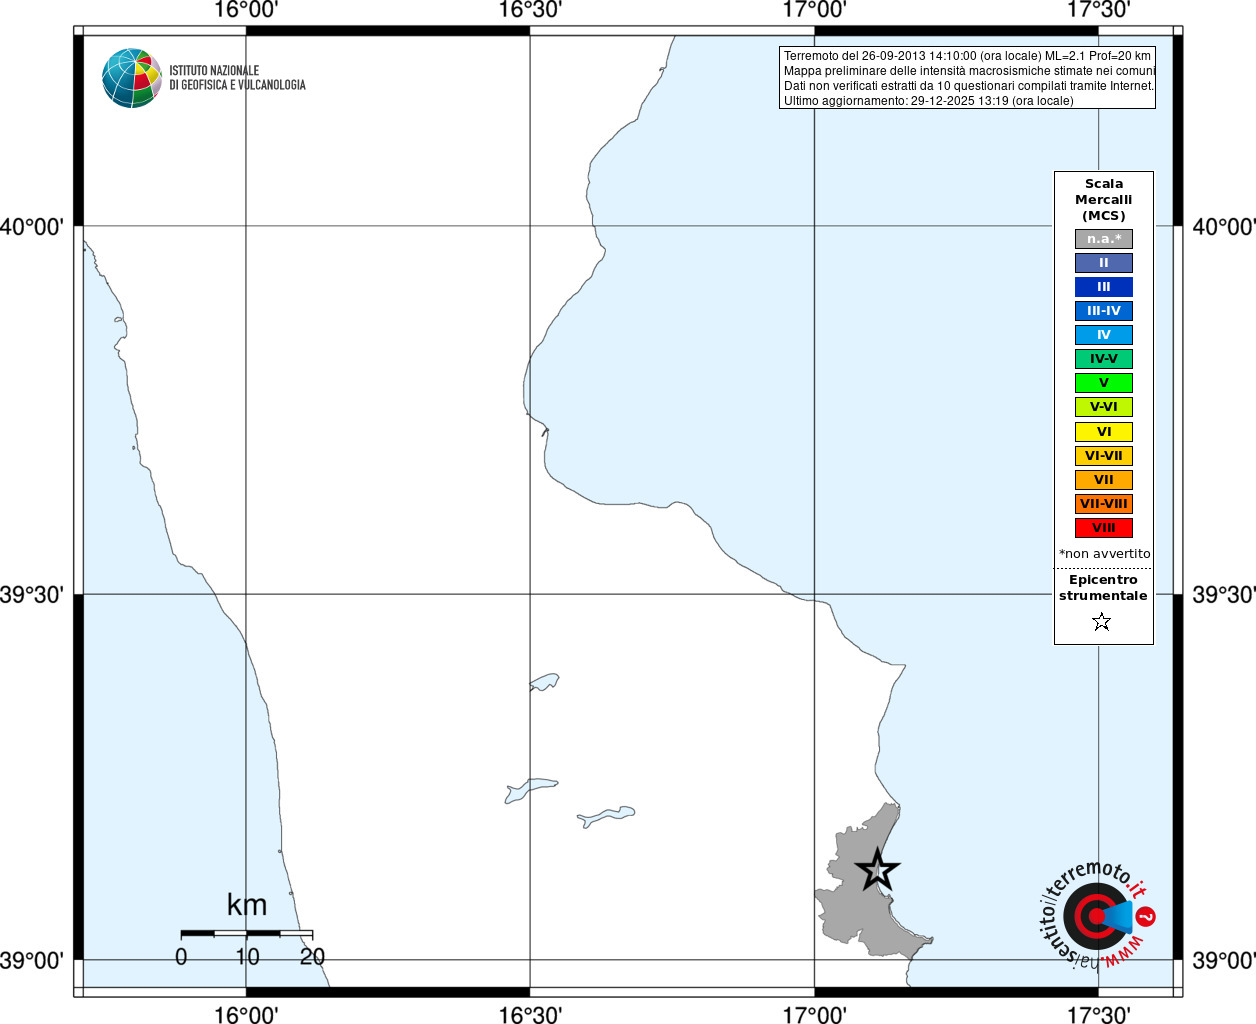Screen dimensions: 1256x1024
Task: Click the orange VII intensity legend swatch
Action: click(1104, 480)
